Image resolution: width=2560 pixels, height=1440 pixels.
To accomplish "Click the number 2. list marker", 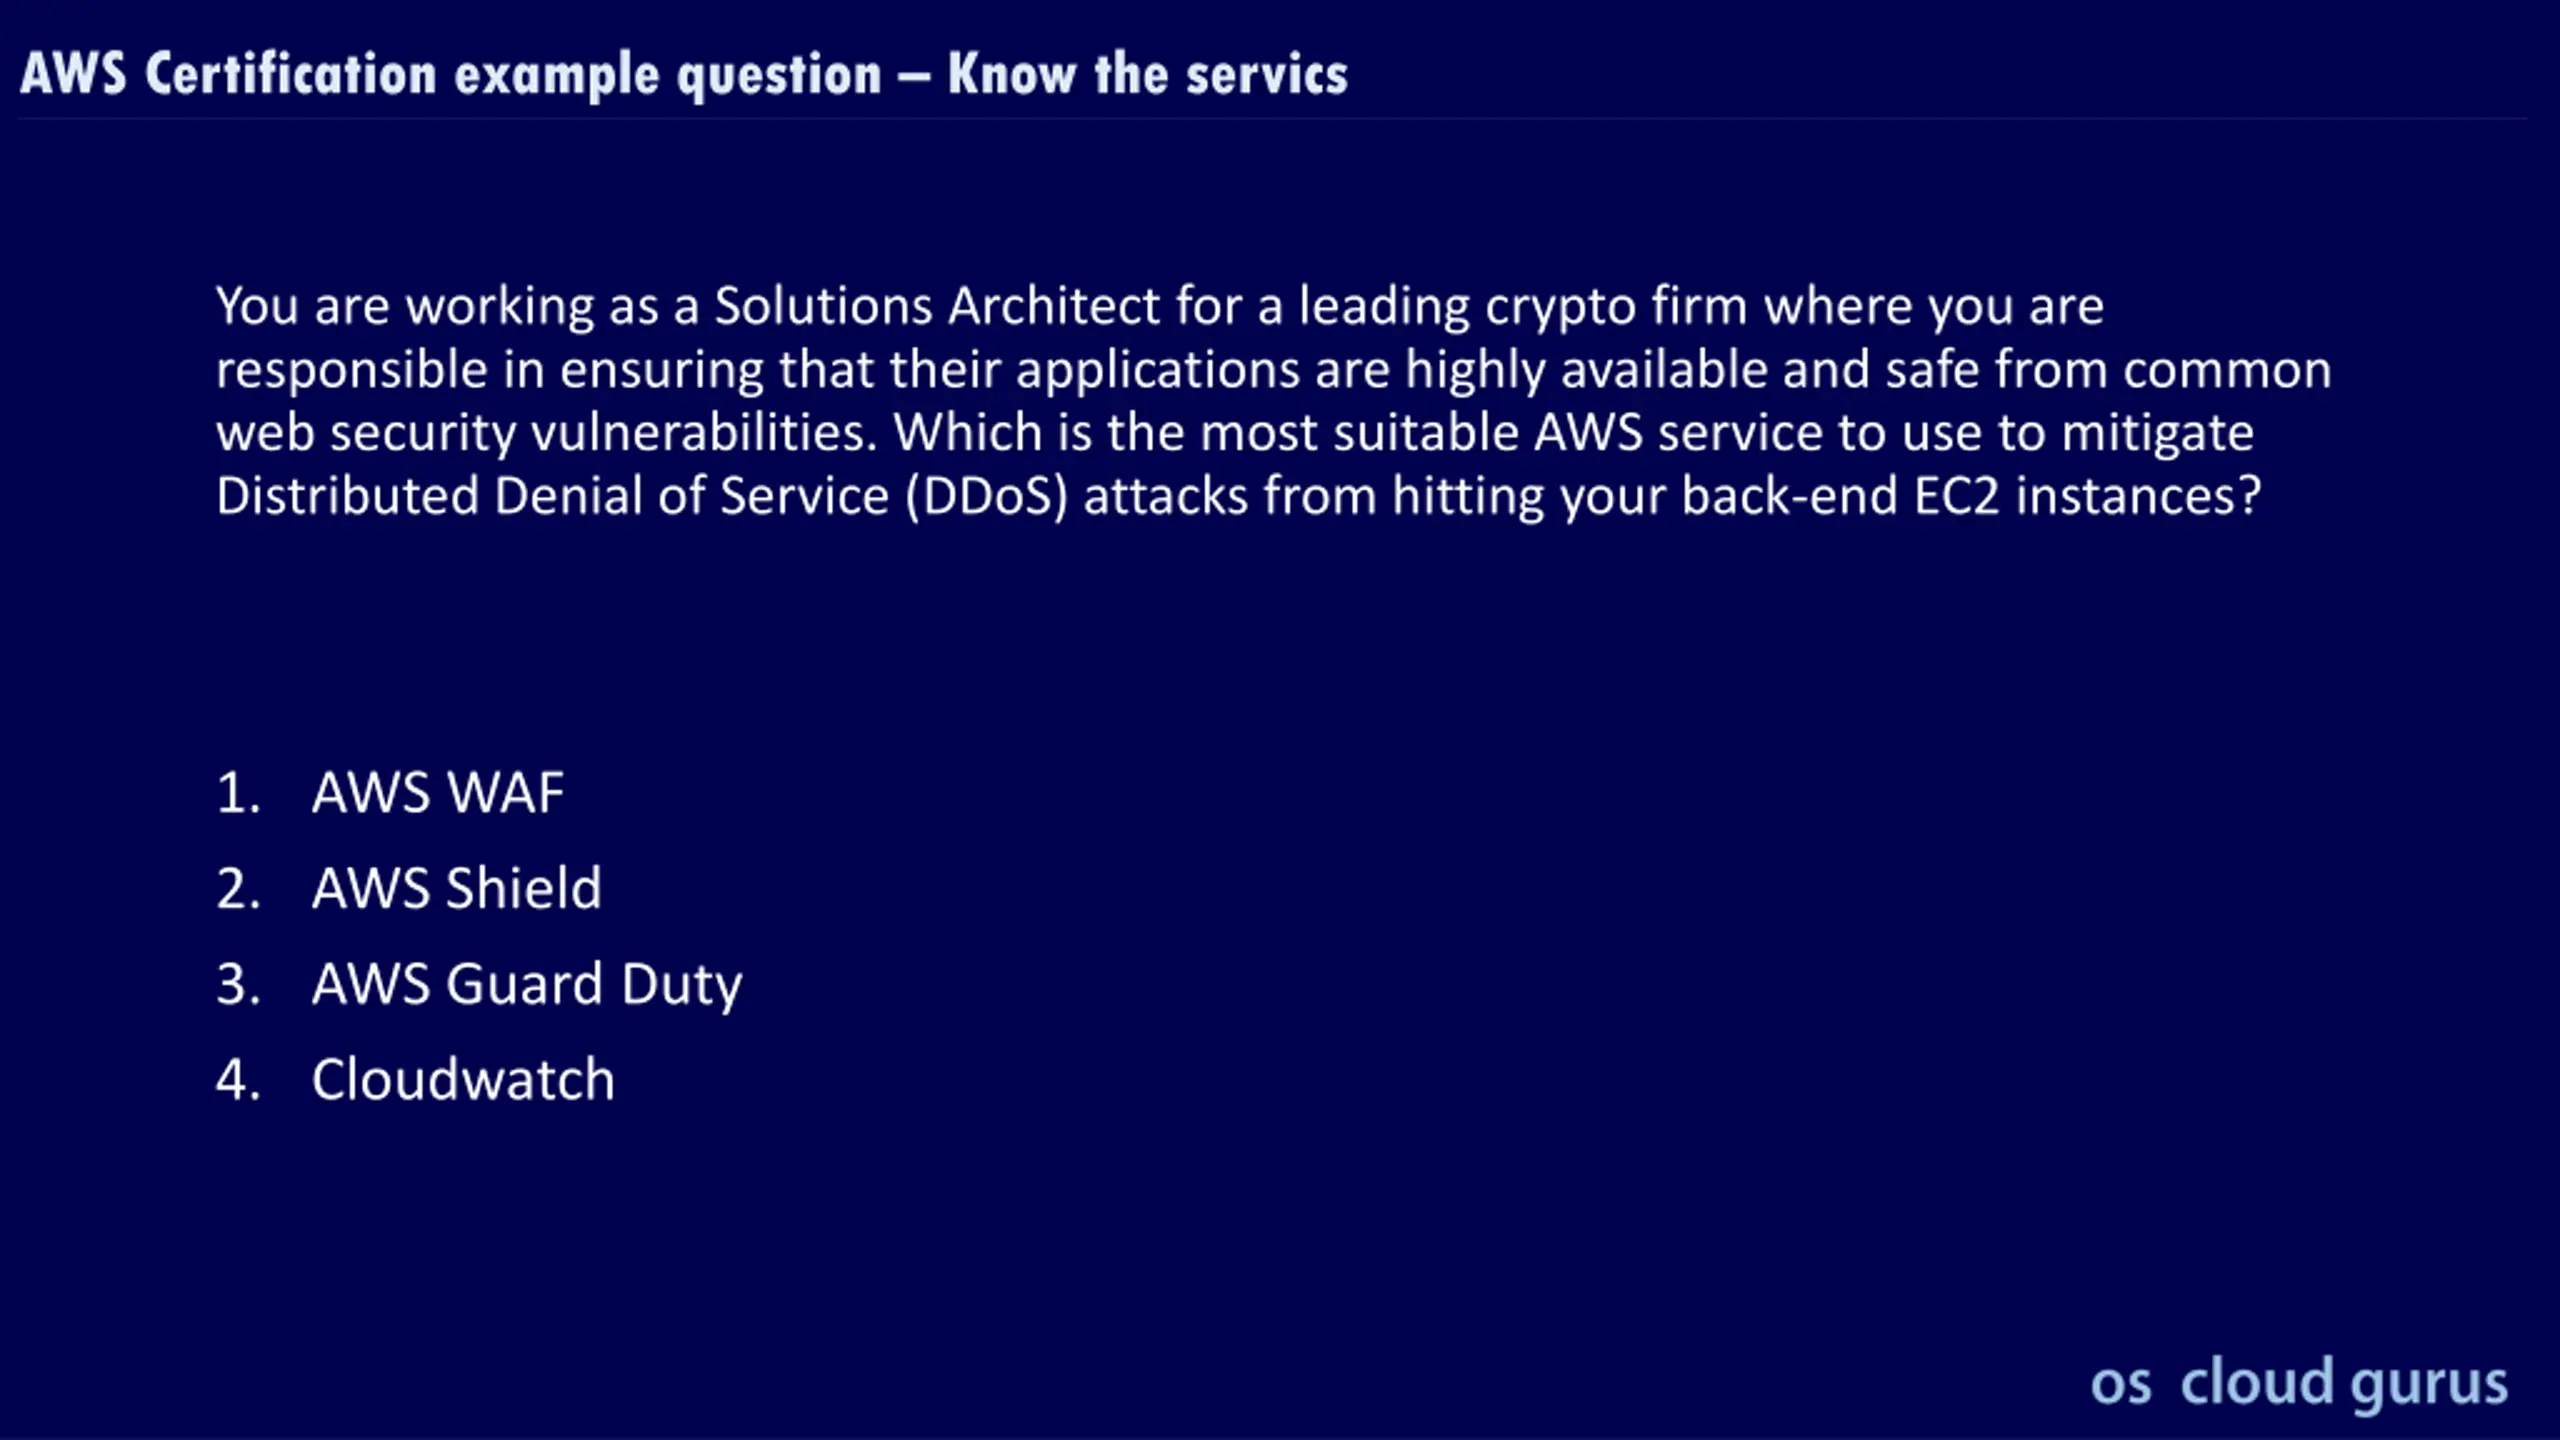I will (238, 888).
